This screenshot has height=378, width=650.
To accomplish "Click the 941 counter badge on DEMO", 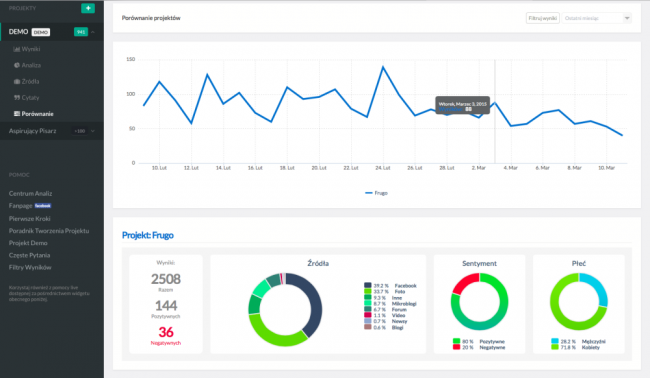I will tap(81, 32).
